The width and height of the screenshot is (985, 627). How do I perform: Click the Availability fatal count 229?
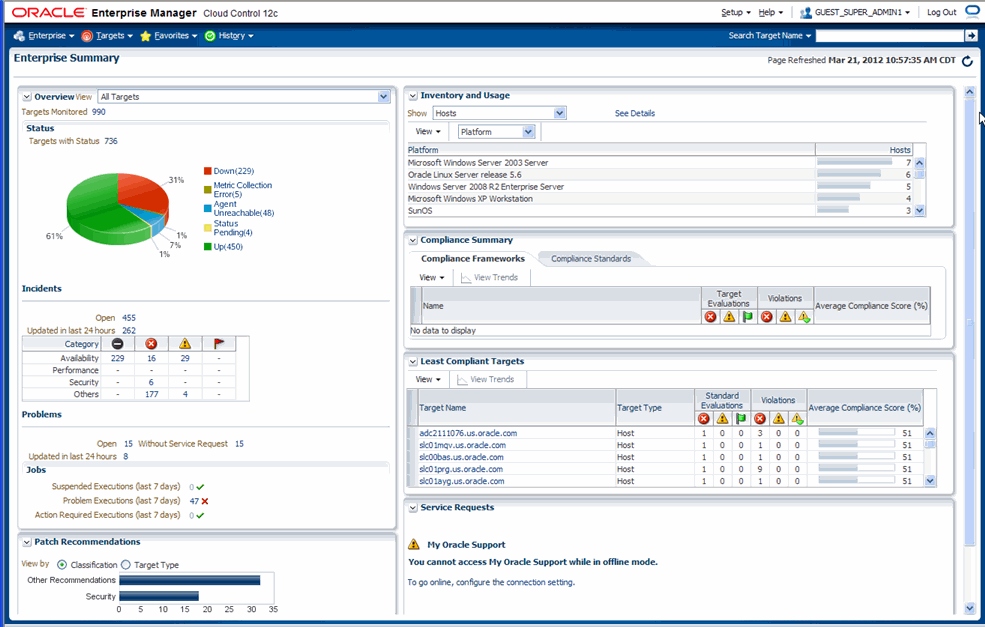coord(117,358)
